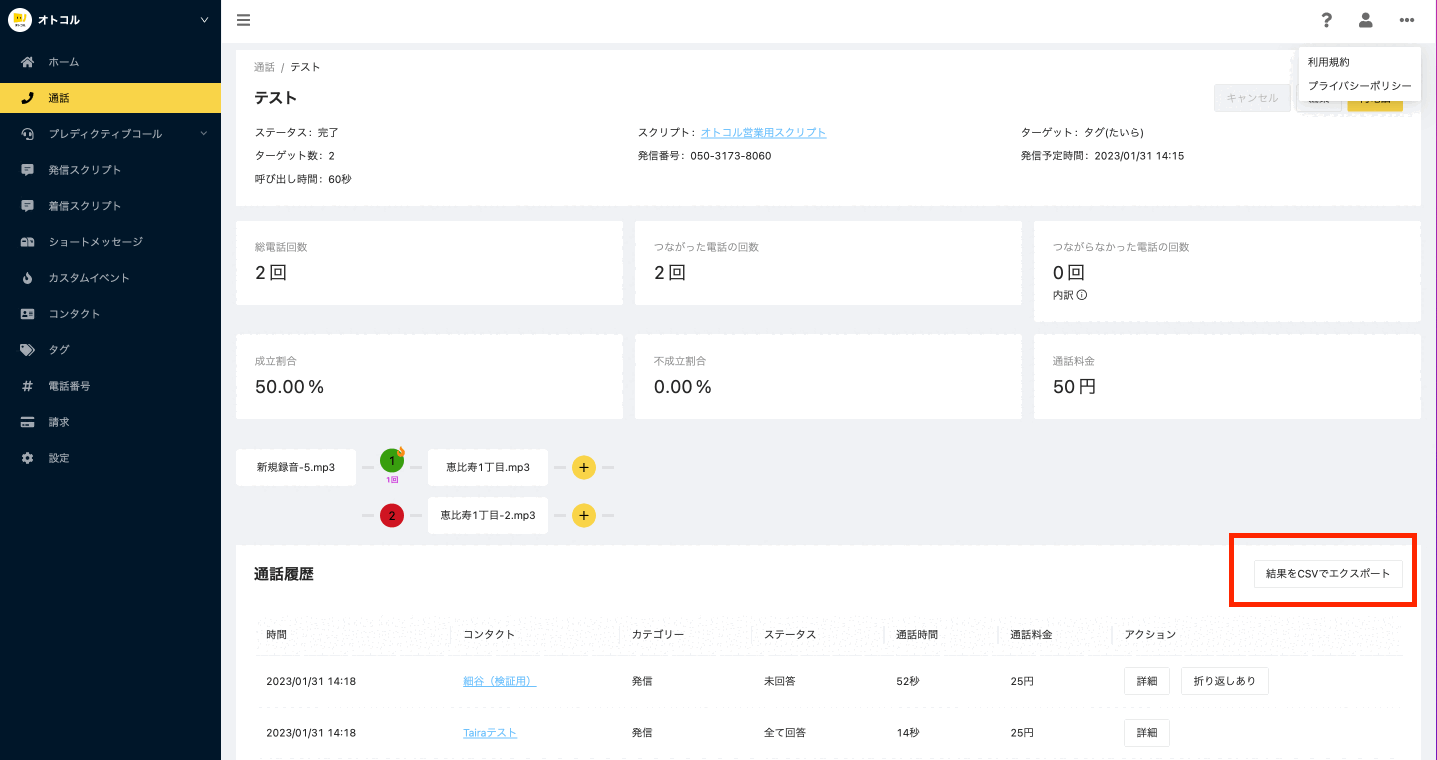Click 詳細 in the 細谷（検証用） row
The image size is (1437, 760).
[1147, 681]
